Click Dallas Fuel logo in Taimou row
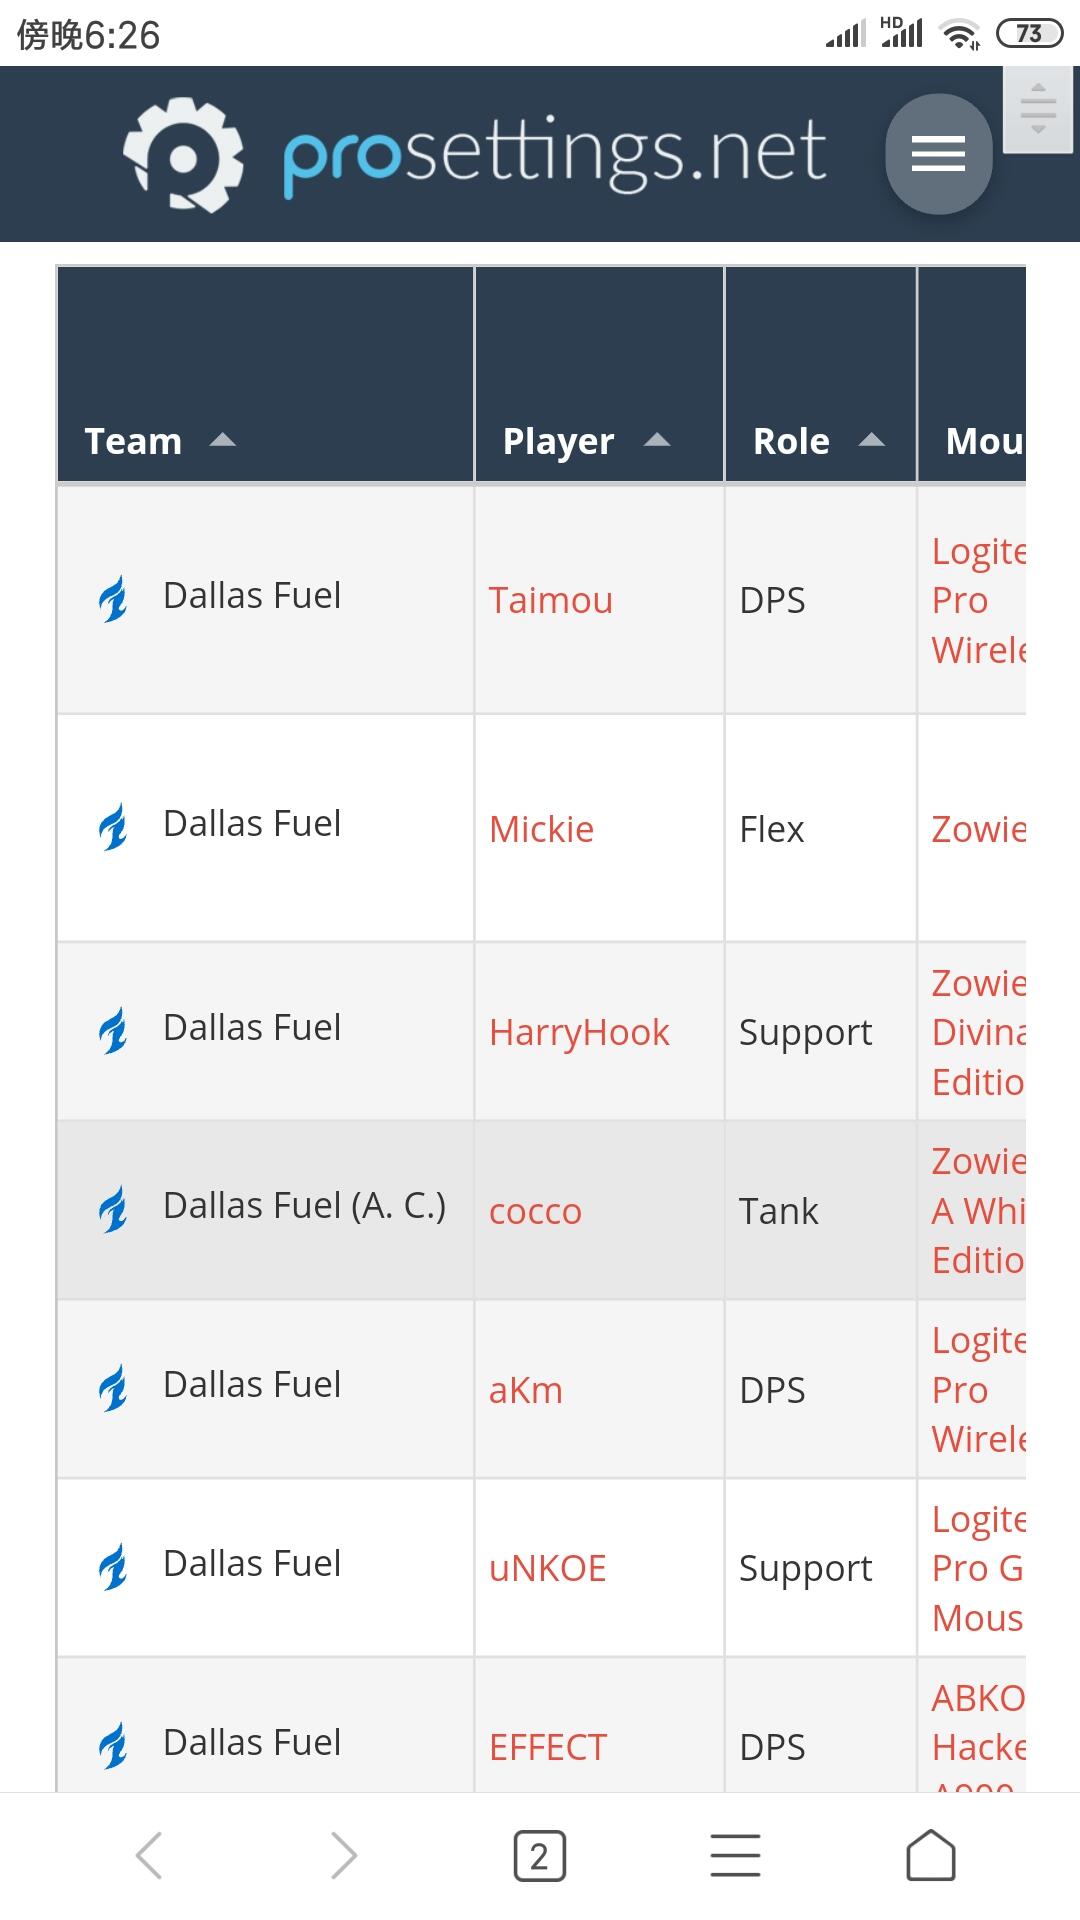Image resolution: width=1080 pixels, height=1920 pixels. [x=113, y=599]
